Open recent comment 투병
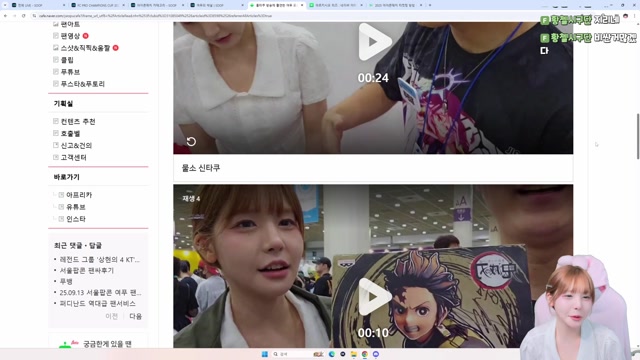The width and height of the screenshot is (640, 360). pos(66,282)
